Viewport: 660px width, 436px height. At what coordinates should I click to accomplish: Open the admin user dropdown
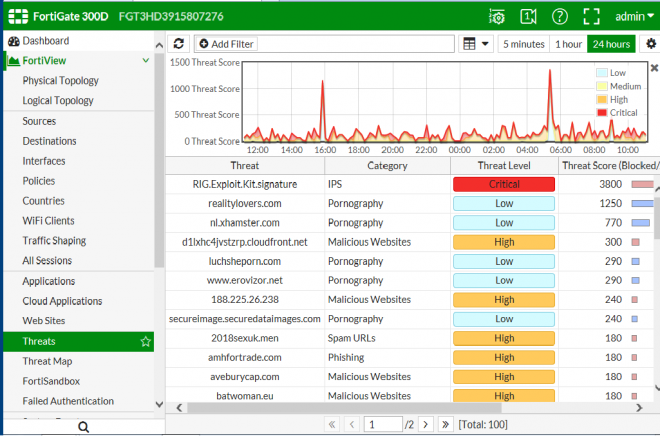[634, 16]
